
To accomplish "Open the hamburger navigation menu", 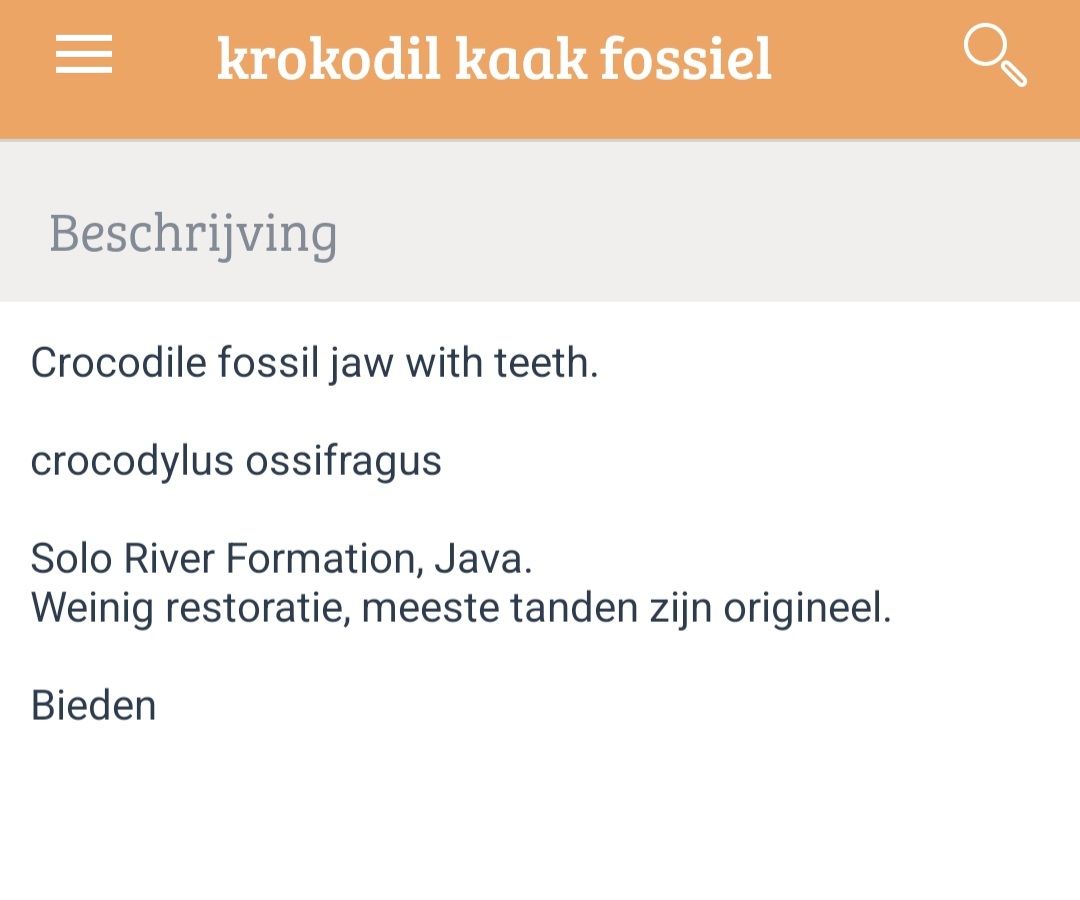I will [x=84, y=56].
